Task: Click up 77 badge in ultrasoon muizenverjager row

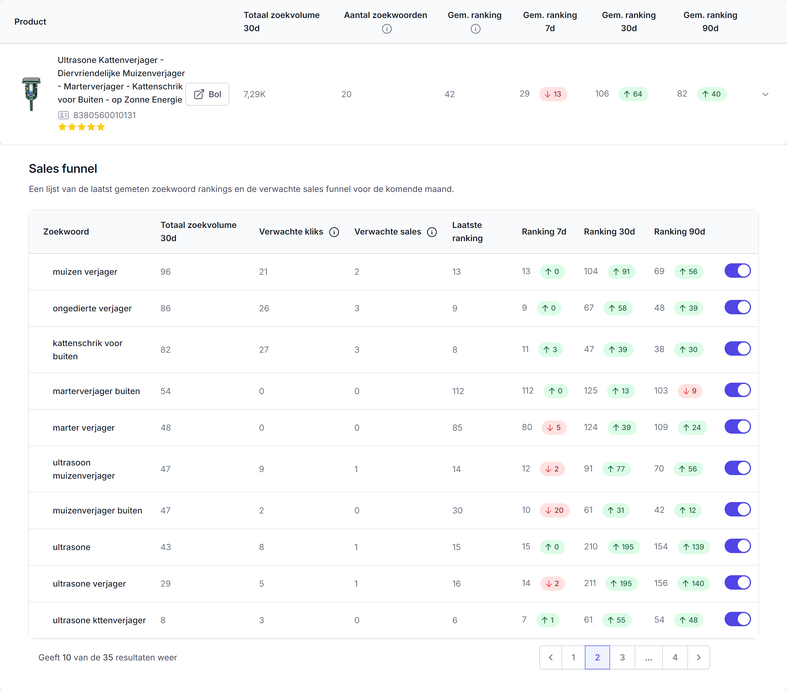Action: click(x=616, y=469)
